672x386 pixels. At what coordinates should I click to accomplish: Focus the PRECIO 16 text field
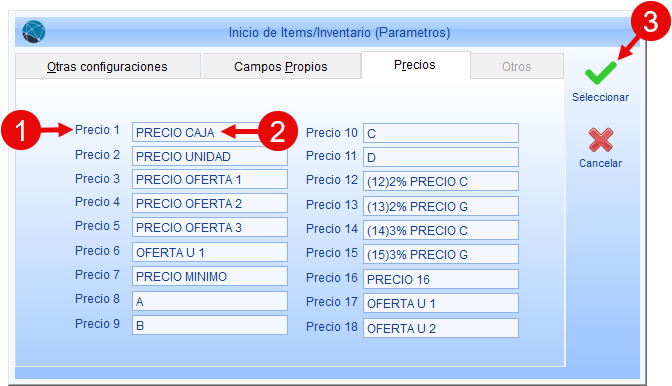[441, 279]
